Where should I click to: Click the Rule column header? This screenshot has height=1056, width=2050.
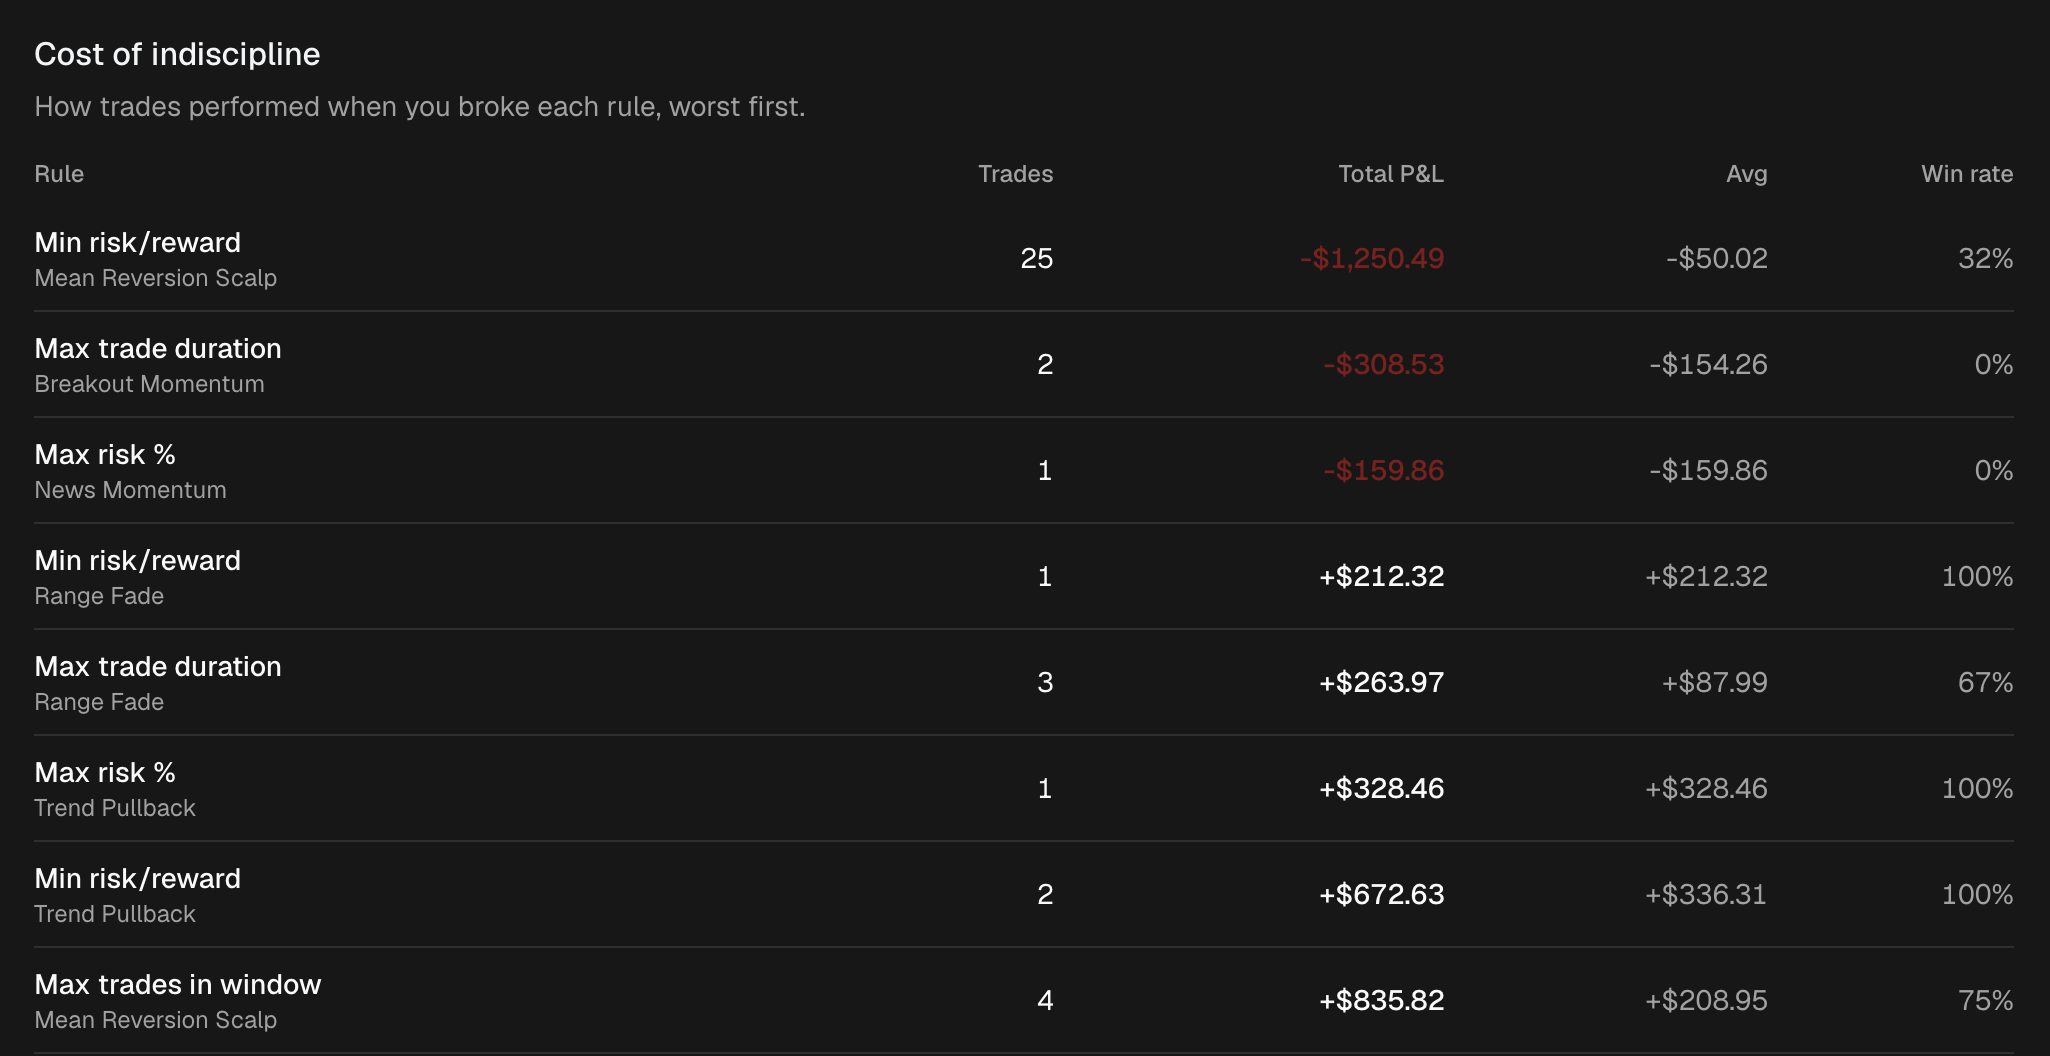tap(59, 174)
